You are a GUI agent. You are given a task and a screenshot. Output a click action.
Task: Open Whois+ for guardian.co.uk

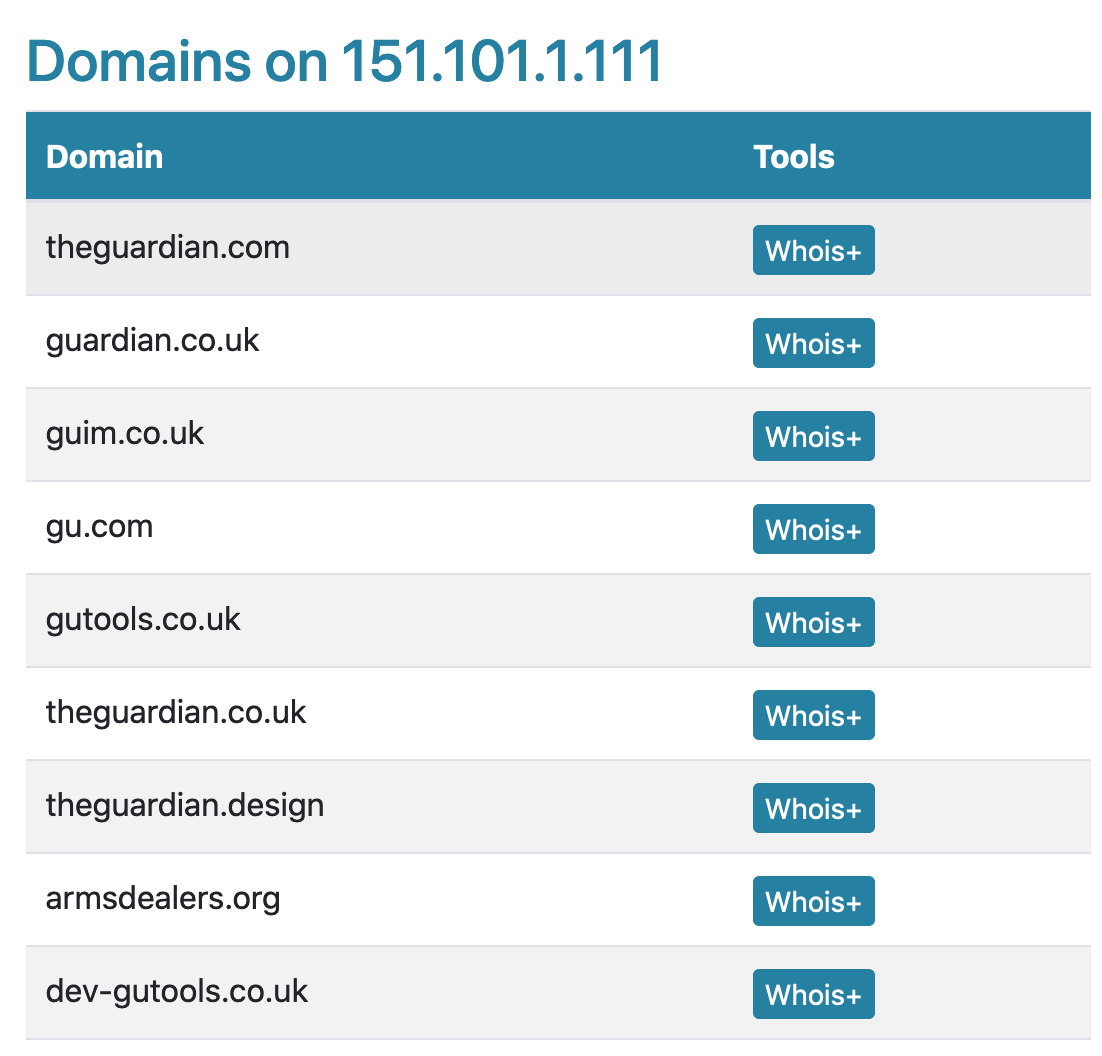coord(813,343)
